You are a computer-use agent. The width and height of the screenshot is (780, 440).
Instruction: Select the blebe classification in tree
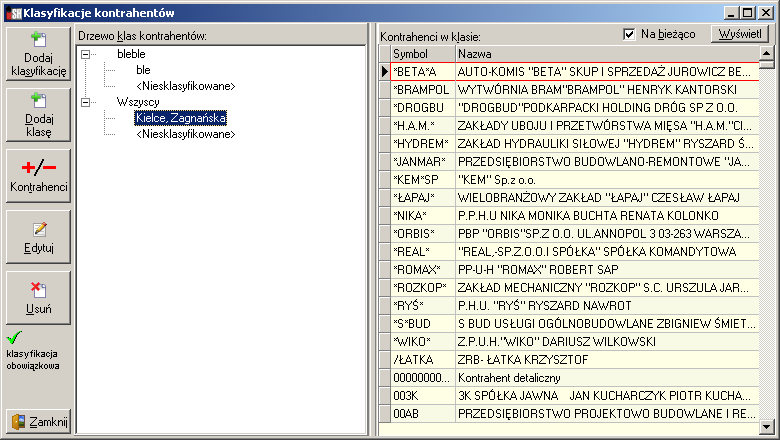[131, 54]
